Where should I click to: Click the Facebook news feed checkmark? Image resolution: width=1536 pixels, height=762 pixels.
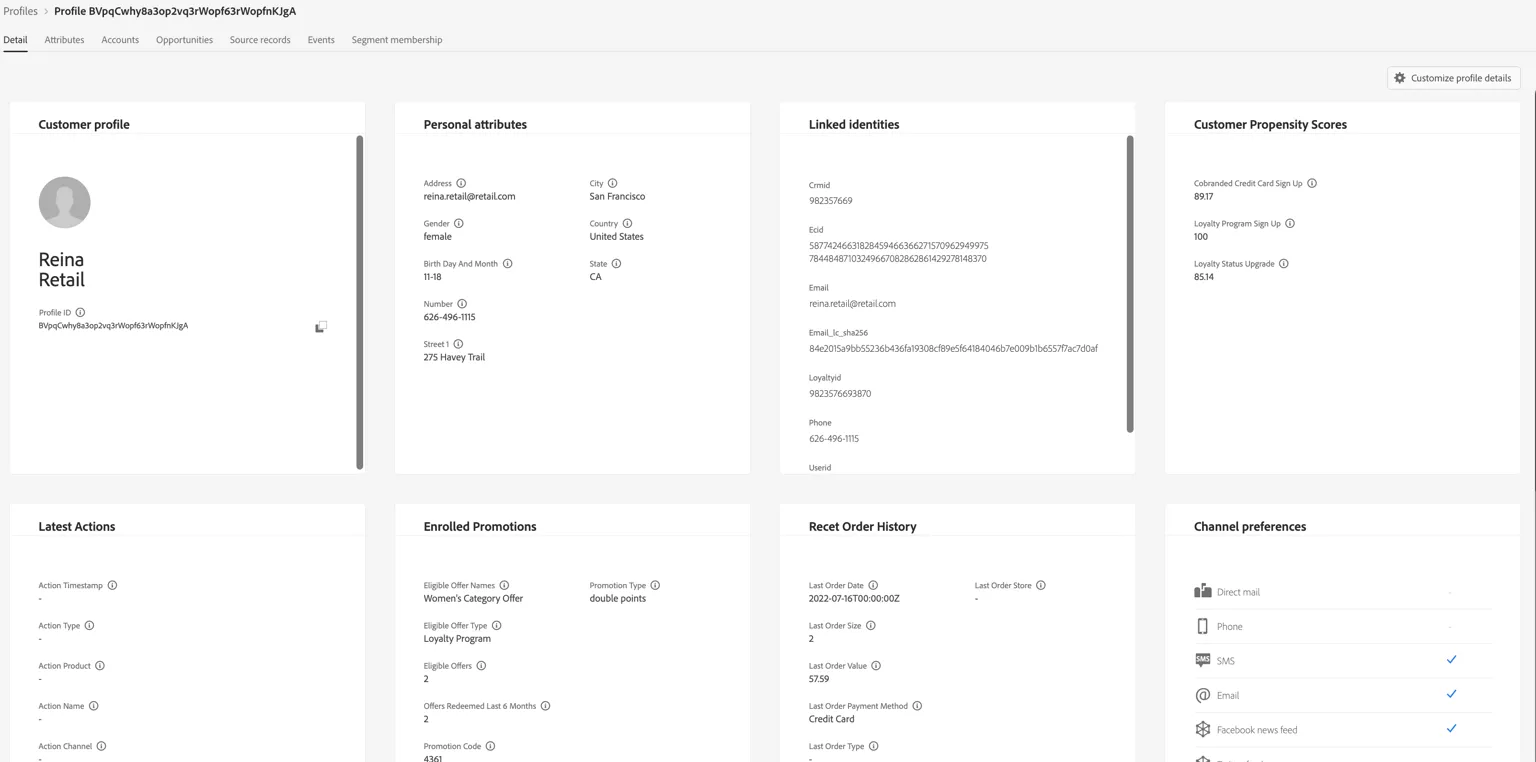pyautogui.click(x=1451, y=729)
